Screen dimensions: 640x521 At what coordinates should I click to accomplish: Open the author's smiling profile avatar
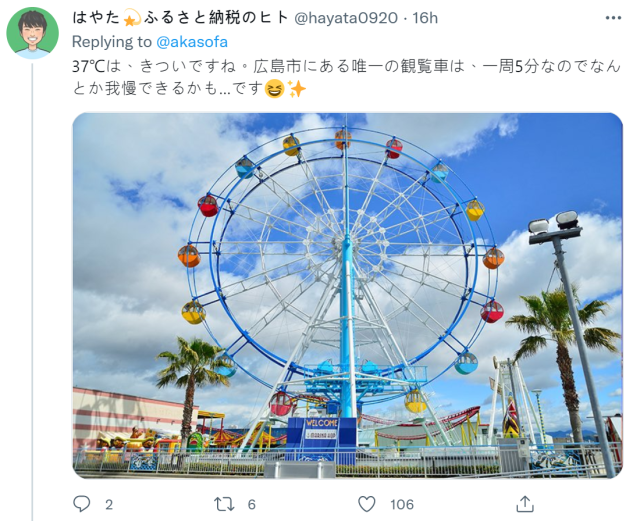coord(33,33)
